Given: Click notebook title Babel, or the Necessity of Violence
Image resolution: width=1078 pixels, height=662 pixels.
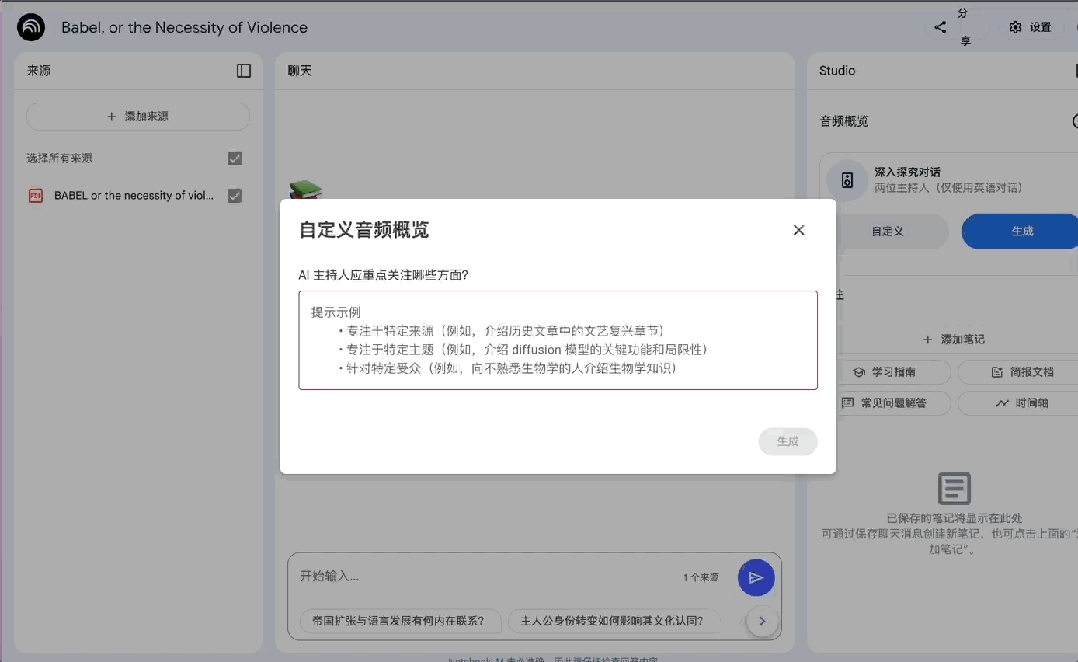Looking at the screenshot, I should pos(184,27).
